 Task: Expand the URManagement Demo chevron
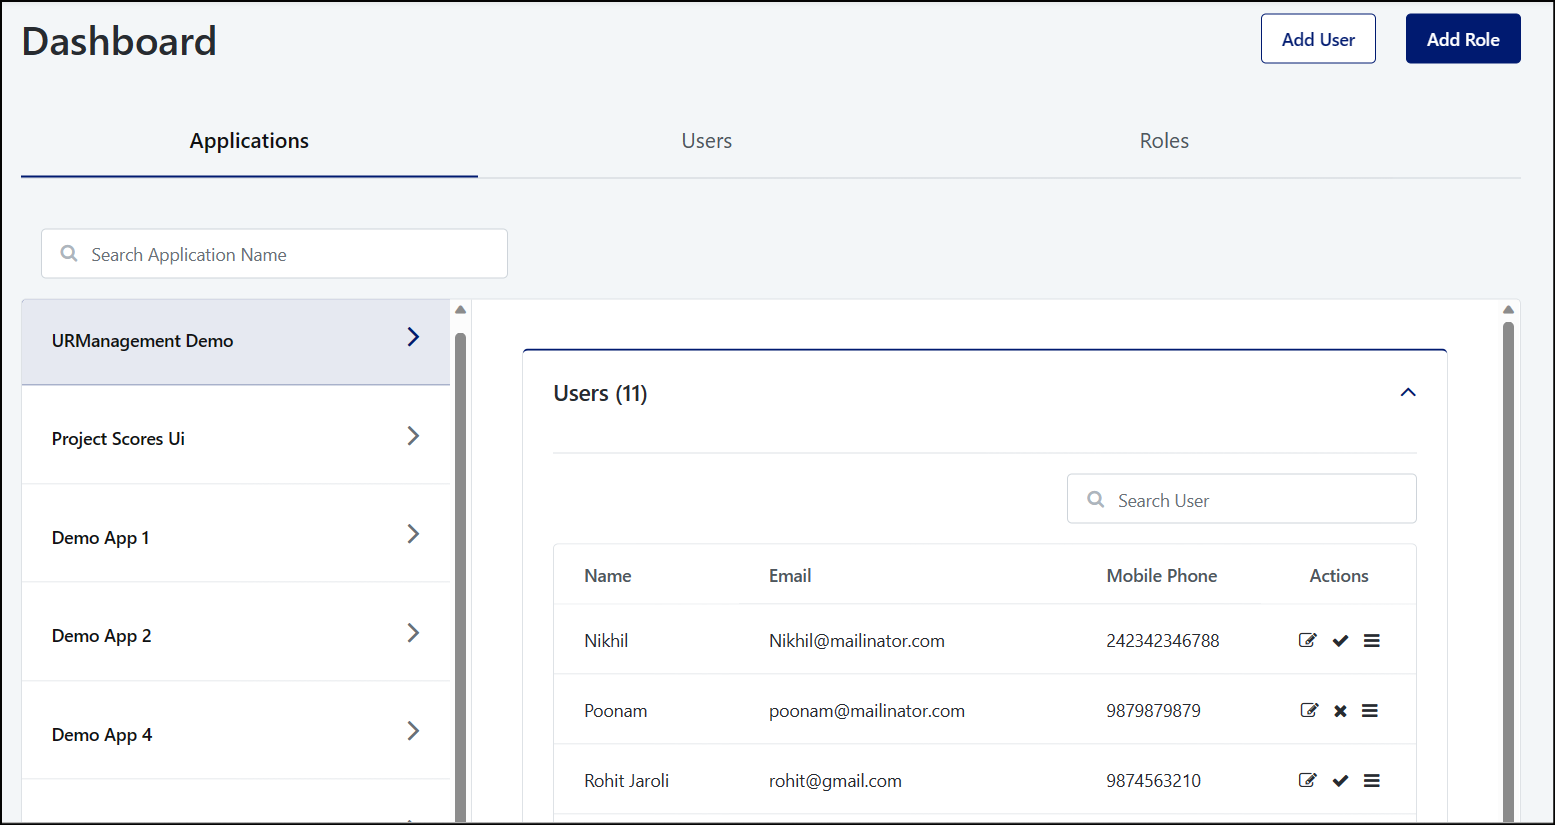pyautogui.click(x=413, y=337)
